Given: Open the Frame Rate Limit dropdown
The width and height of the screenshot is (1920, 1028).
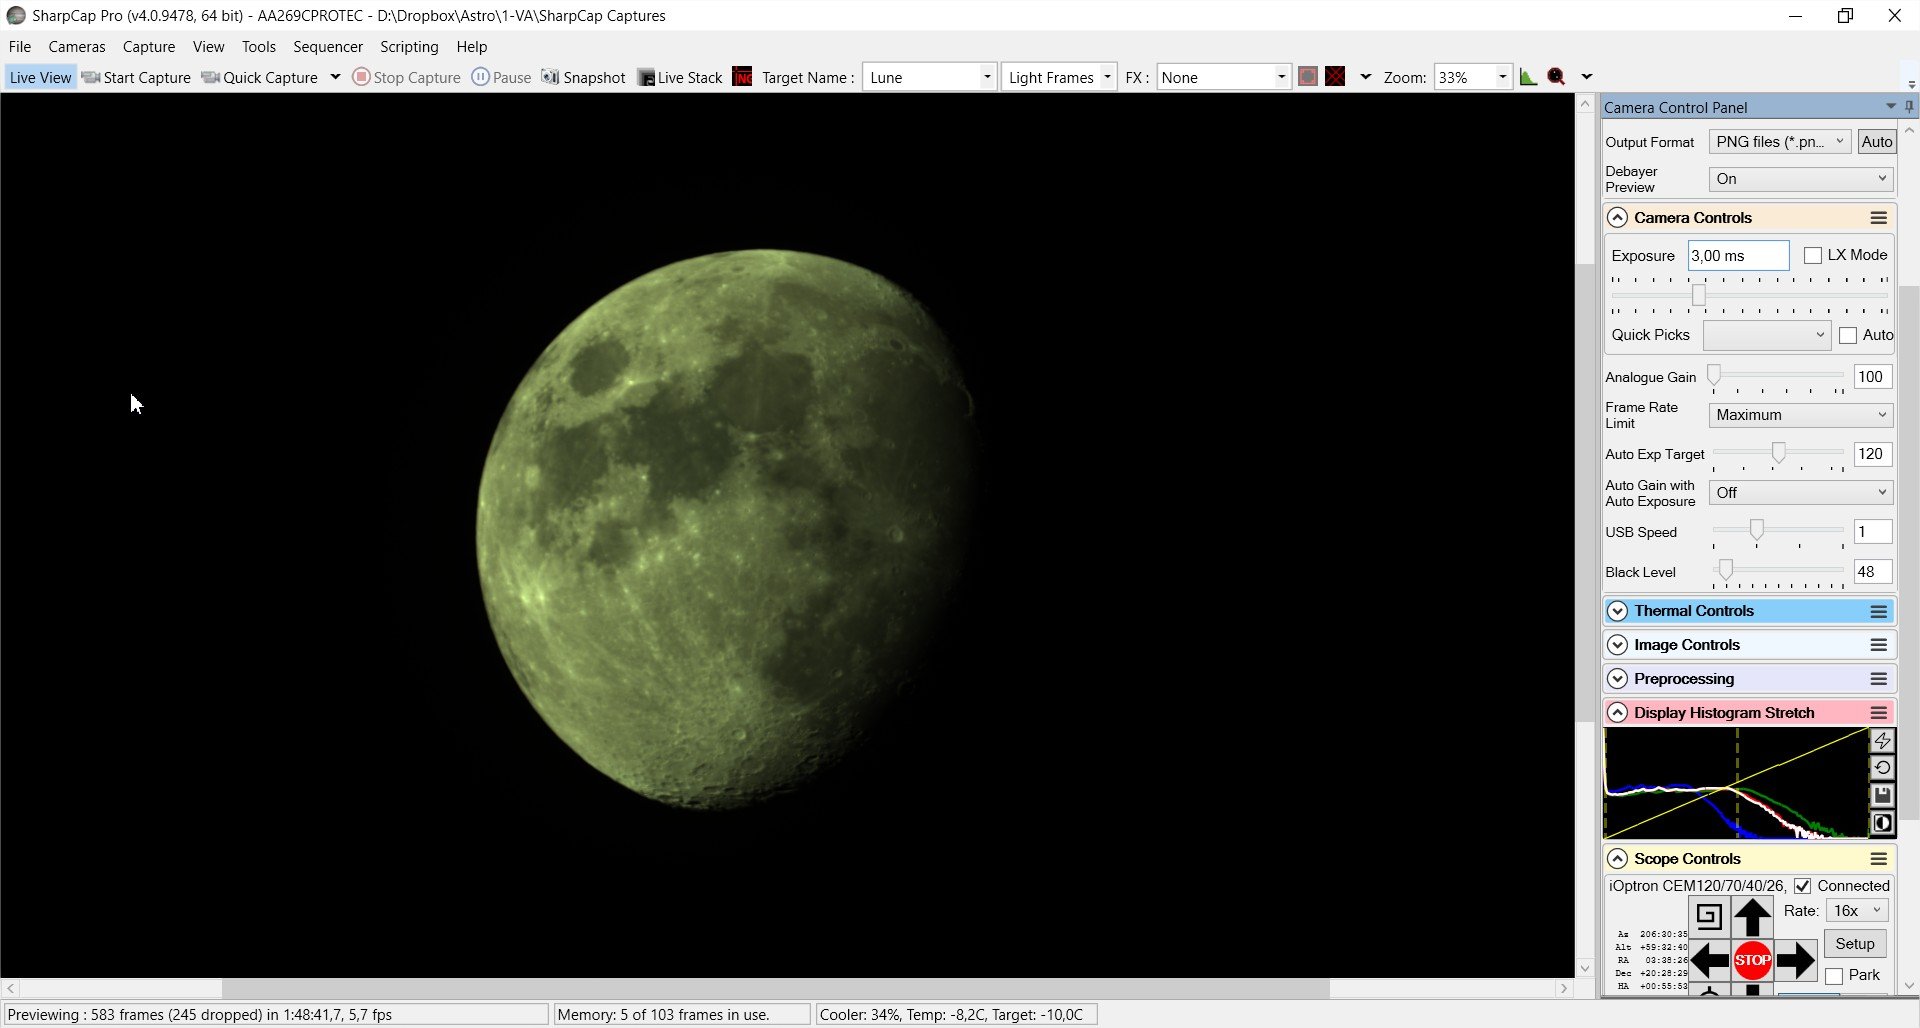Looking at the screenshot, I should [1800, 415].
